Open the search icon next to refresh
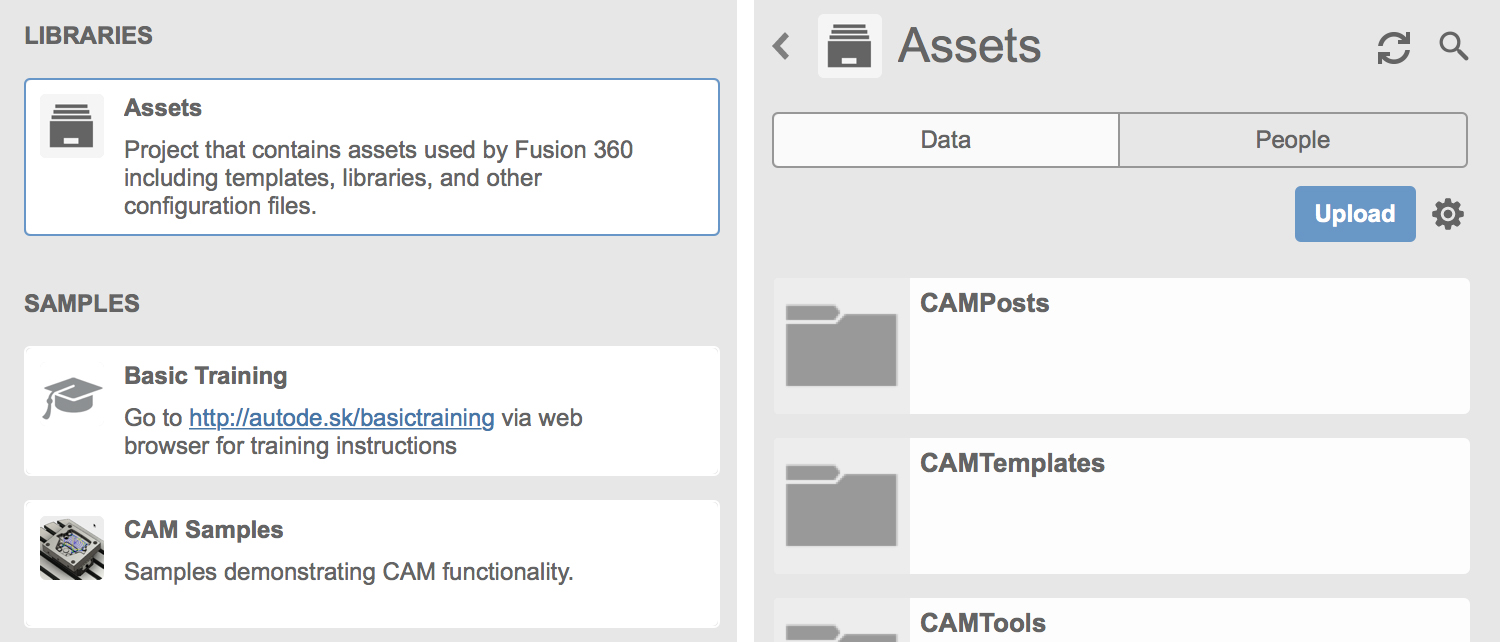Image resolution: width=1500 pixels, height=642 pixels. [1453, 46]
